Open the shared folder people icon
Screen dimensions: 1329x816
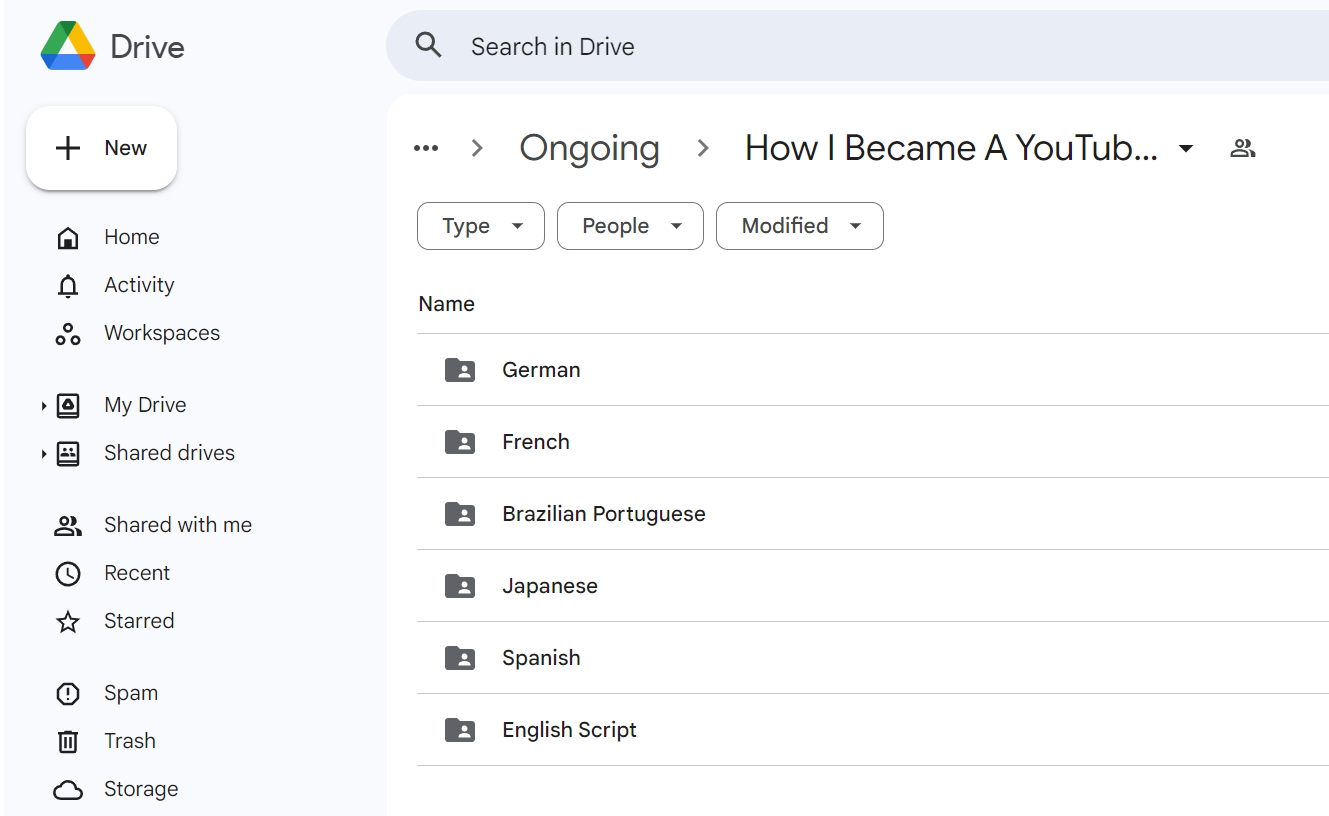click(1242, 149)
